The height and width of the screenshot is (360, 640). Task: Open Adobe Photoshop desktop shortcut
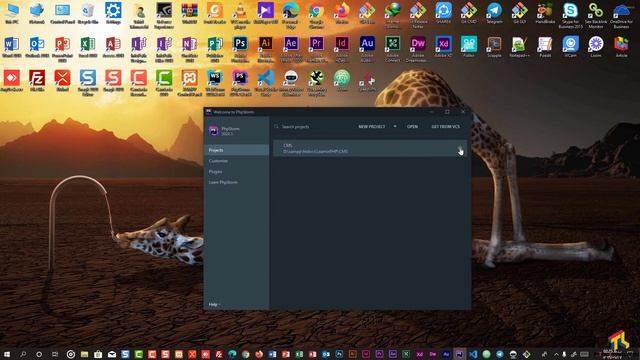tap(240, 49)
